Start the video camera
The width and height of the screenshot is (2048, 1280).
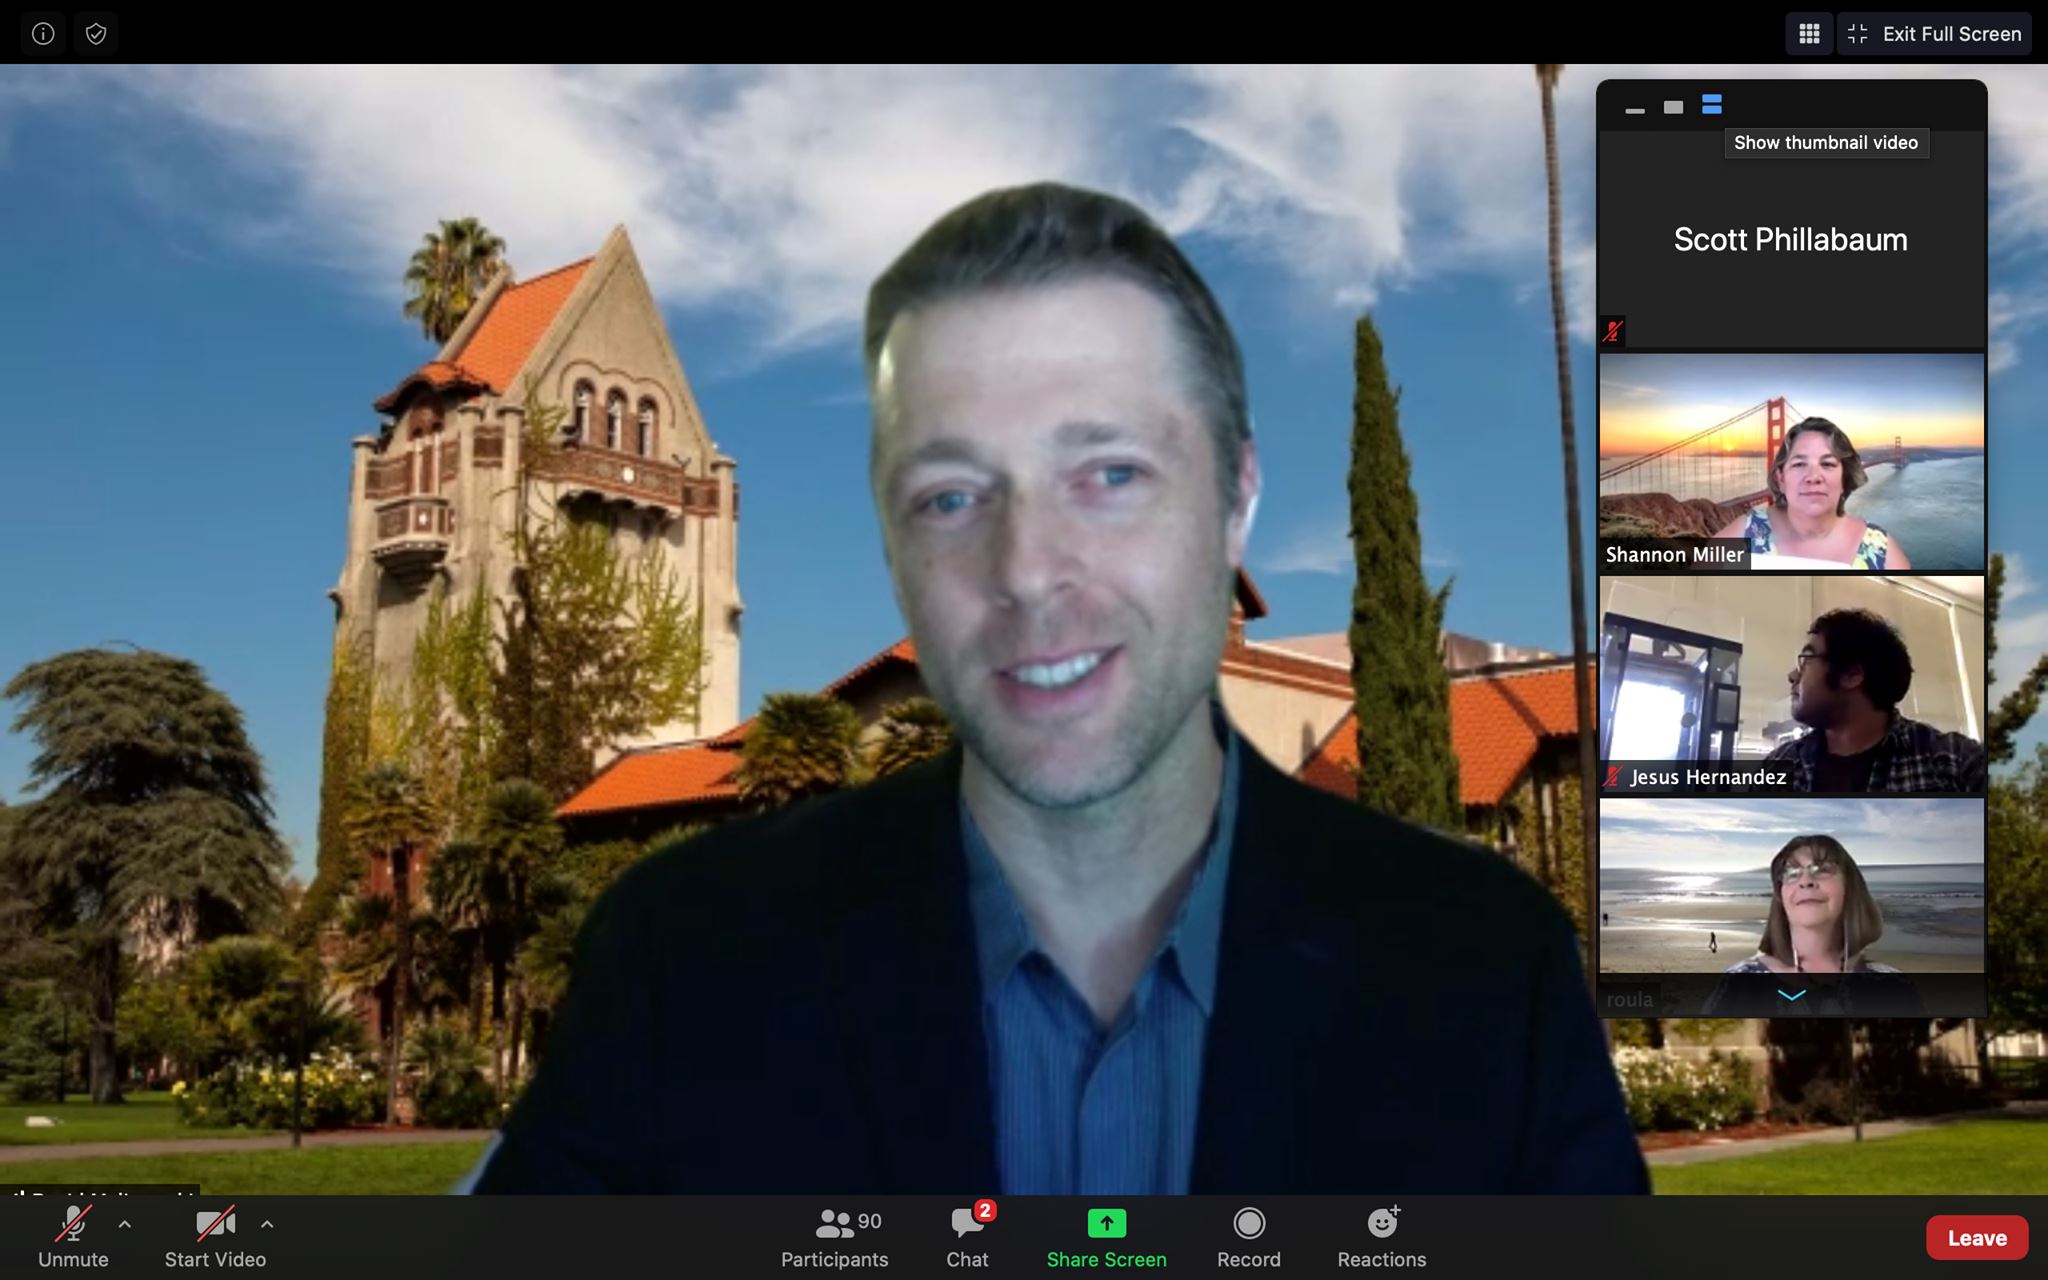click(x=215, y=1237)
